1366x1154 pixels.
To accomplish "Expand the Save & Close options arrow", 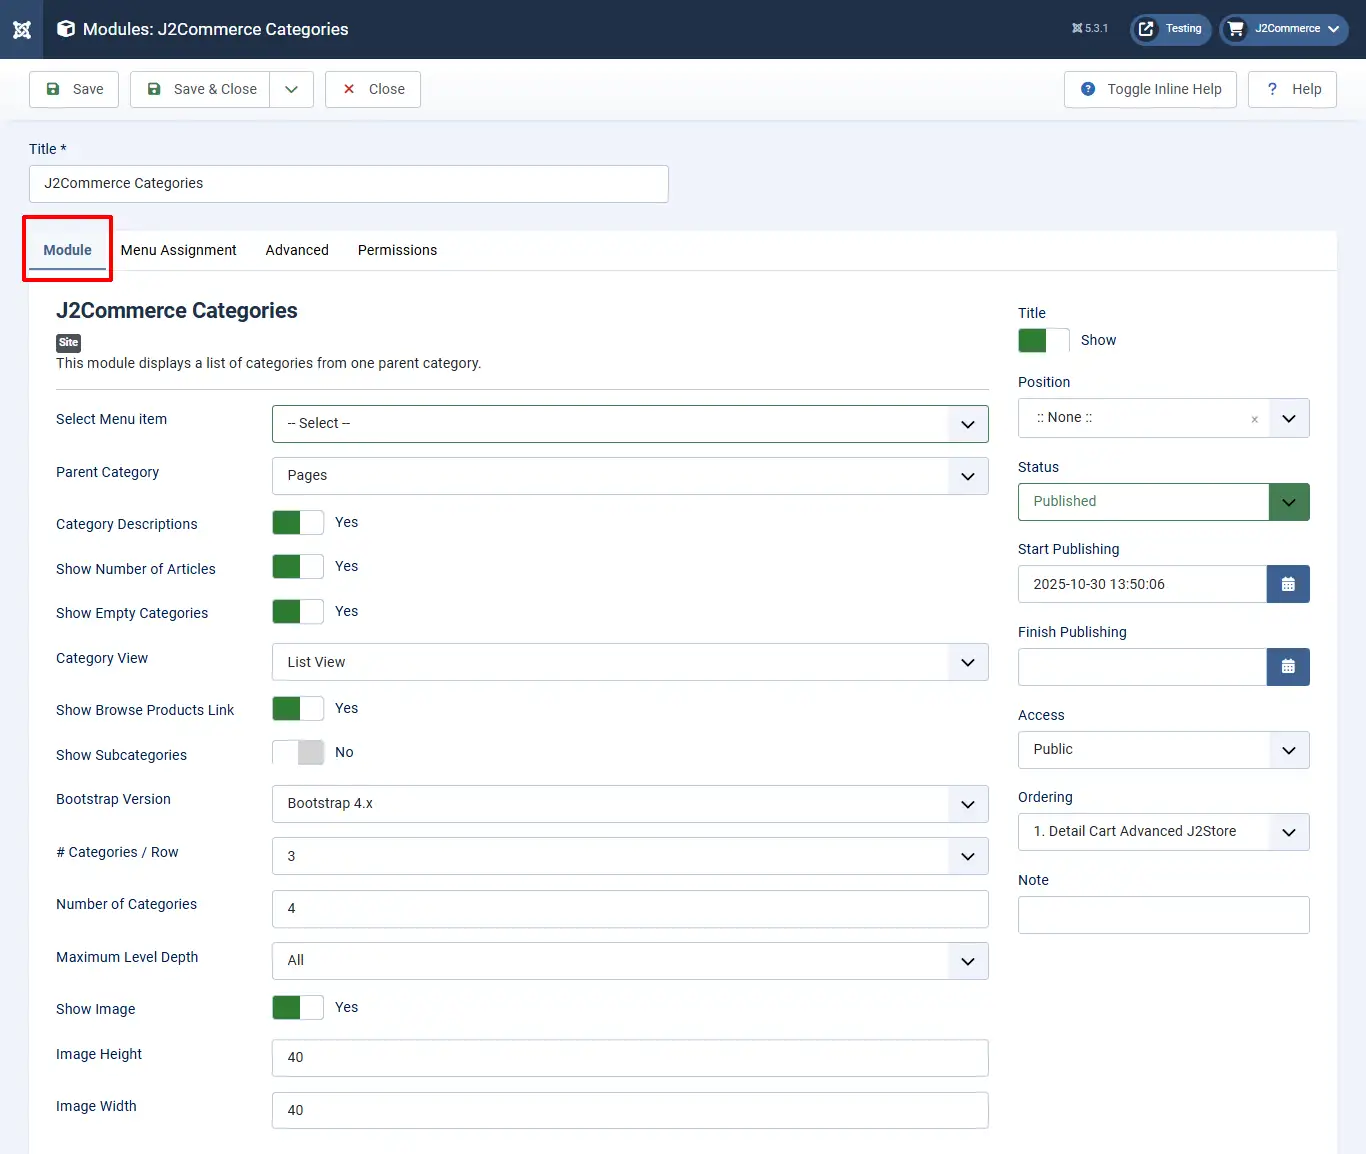I will pos(292,89).
